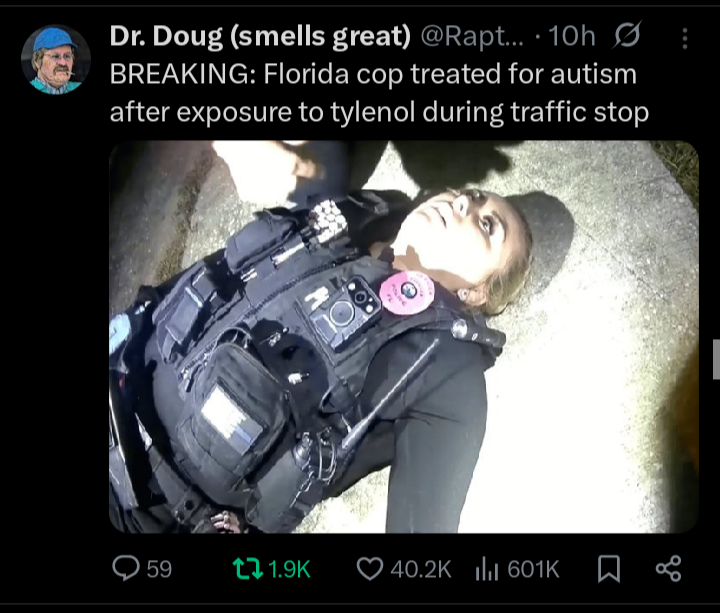
Task: Click the 1.9K reposts count
Action: point(289,569)
